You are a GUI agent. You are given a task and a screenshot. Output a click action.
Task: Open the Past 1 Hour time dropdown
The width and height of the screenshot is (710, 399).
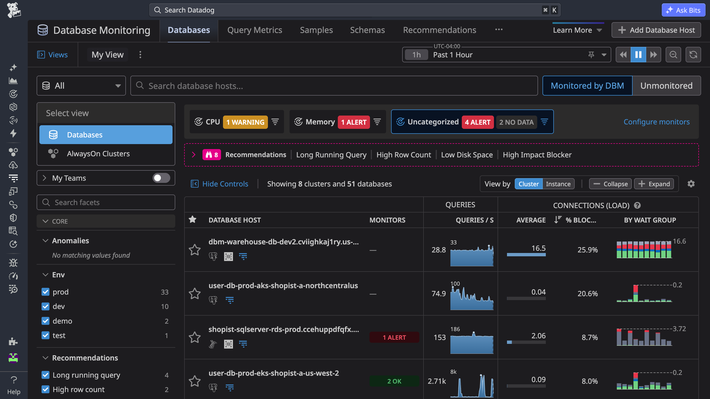pyautogui.click(x=506, y=55)
